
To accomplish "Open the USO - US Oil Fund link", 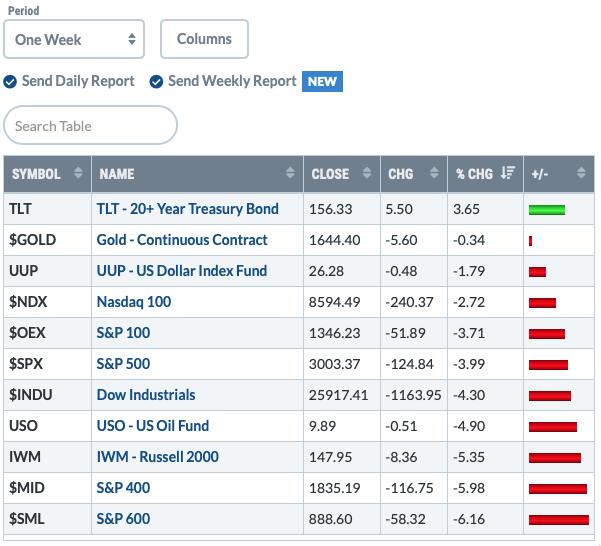I will coord(153,426).
